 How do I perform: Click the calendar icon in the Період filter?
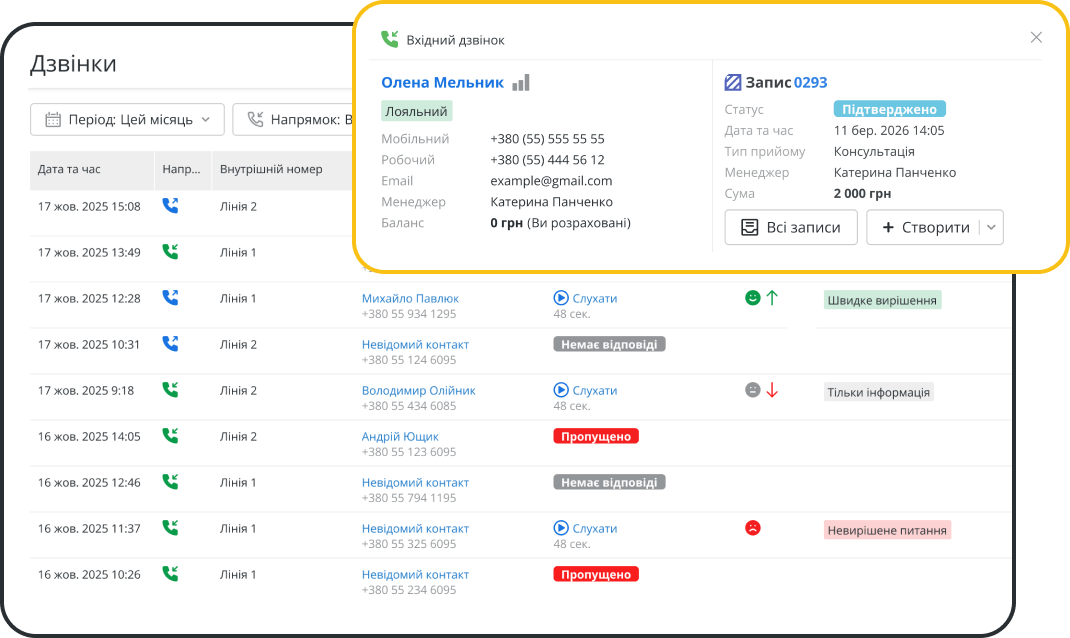pos(53,120)
